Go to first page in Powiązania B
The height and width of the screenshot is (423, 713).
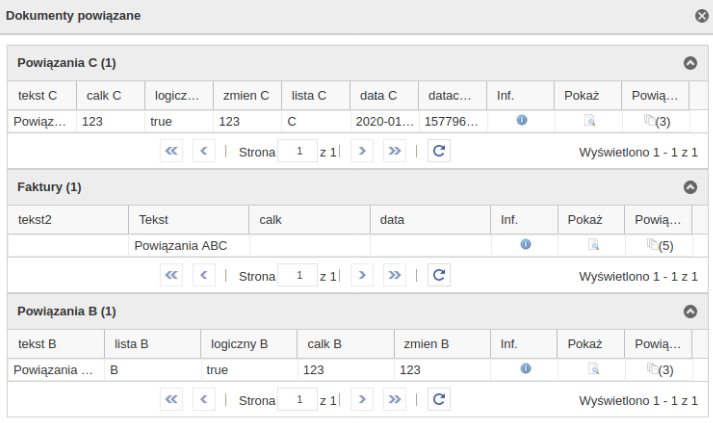click(171, 399)
